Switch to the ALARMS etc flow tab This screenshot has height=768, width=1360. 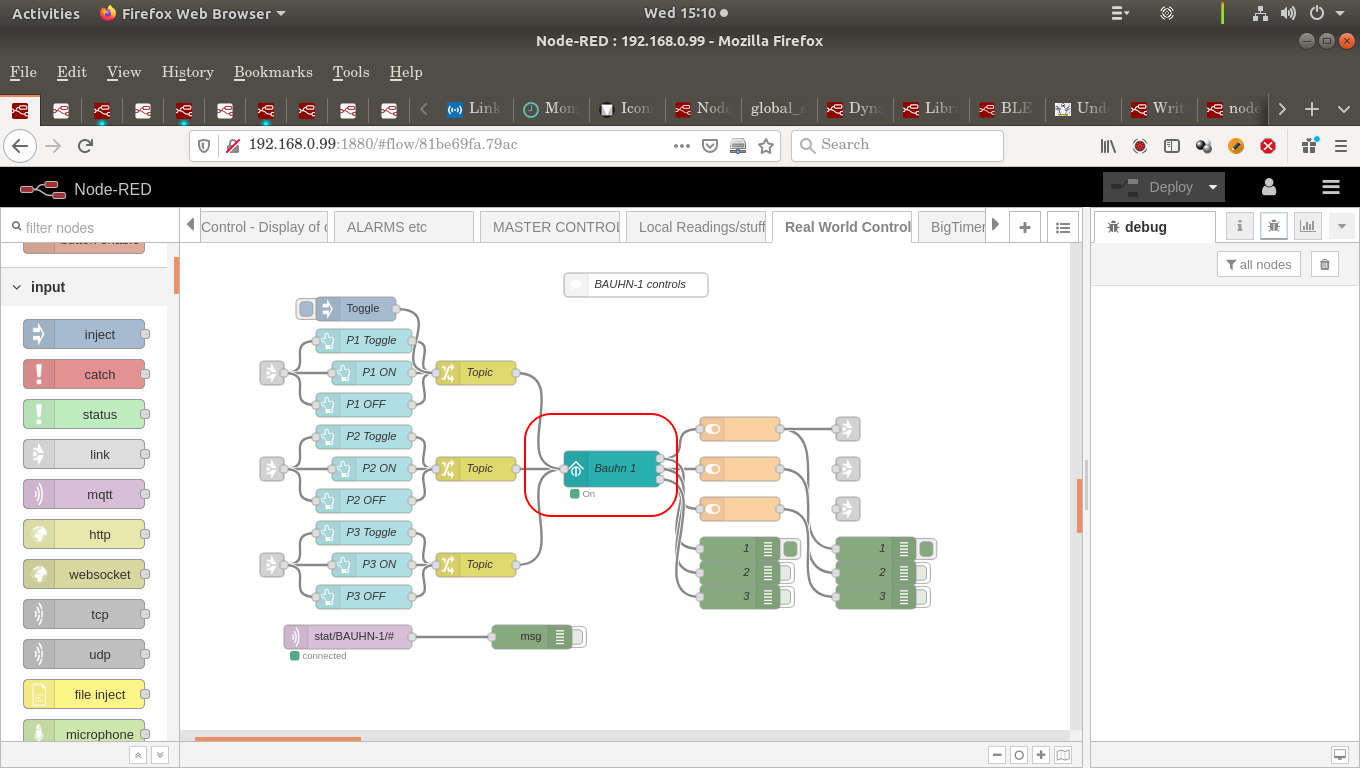point(403,226)
